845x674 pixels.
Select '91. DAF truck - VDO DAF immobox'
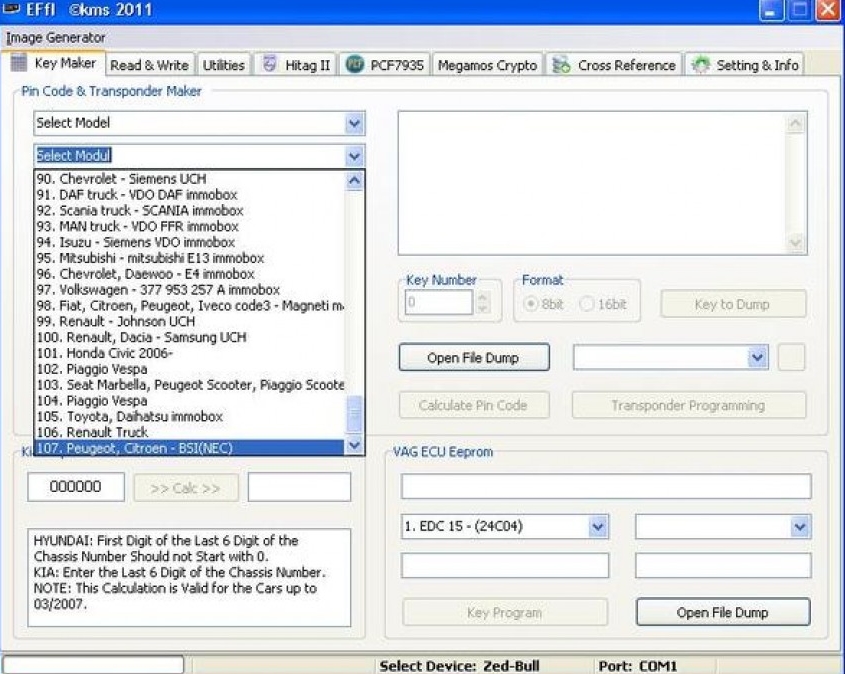[189, 194]
